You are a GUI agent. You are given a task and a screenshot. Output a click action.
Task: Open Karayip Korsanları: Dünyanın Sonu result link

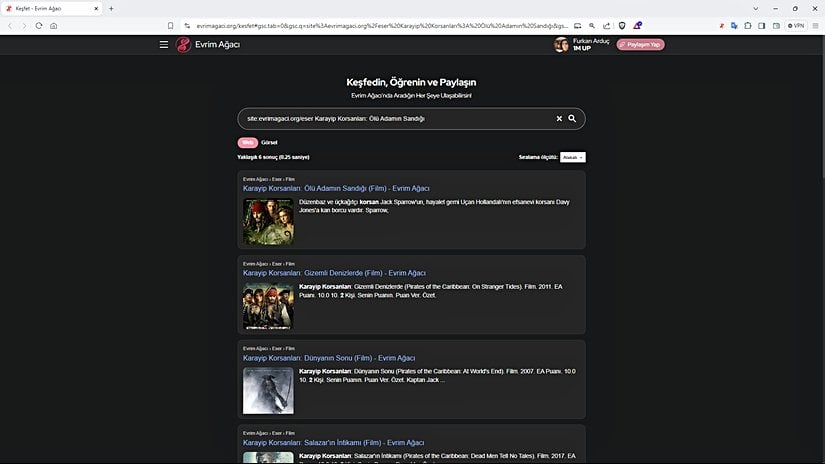click(x=329, y=357)
